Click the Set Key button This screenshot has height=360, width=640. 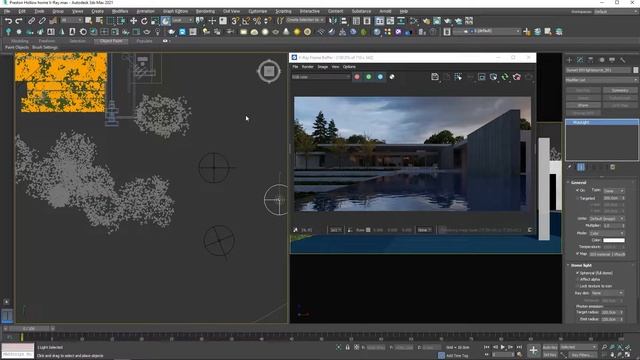(x=550, y=355)
